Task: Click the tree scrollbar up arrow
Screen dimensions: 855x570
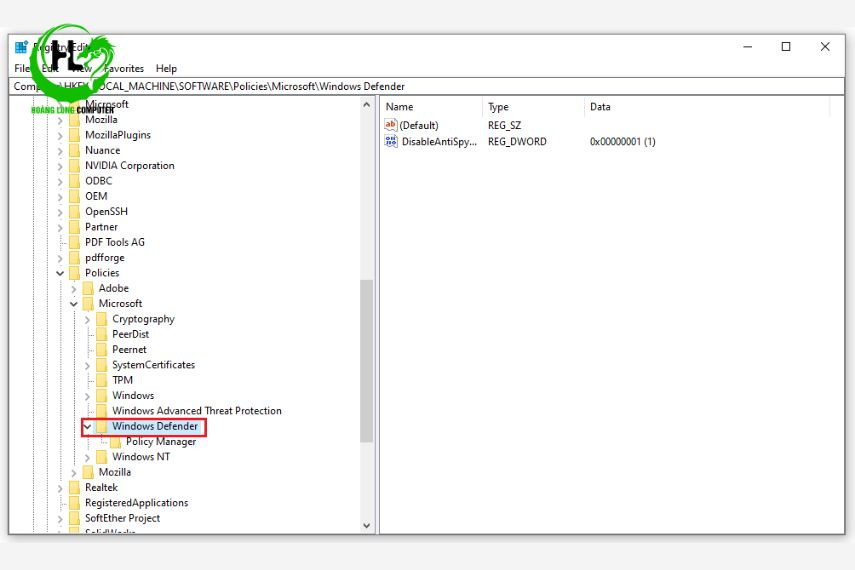Action: pyautogui.click(x=367, y=105)
